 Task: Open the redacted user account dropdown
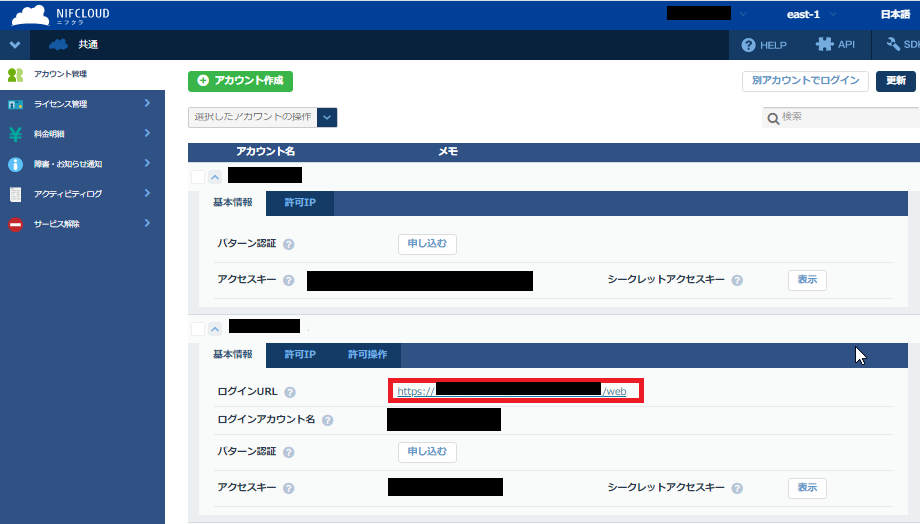[706, 13]
